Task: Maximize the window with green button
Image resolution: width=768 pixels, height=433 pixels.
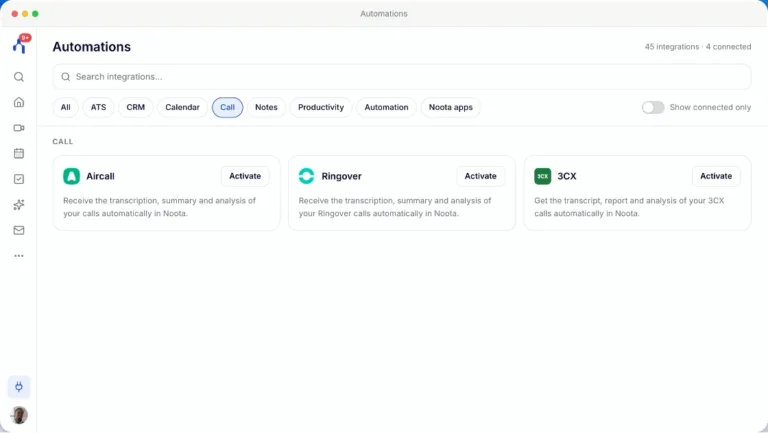Action: coord(35,14)
